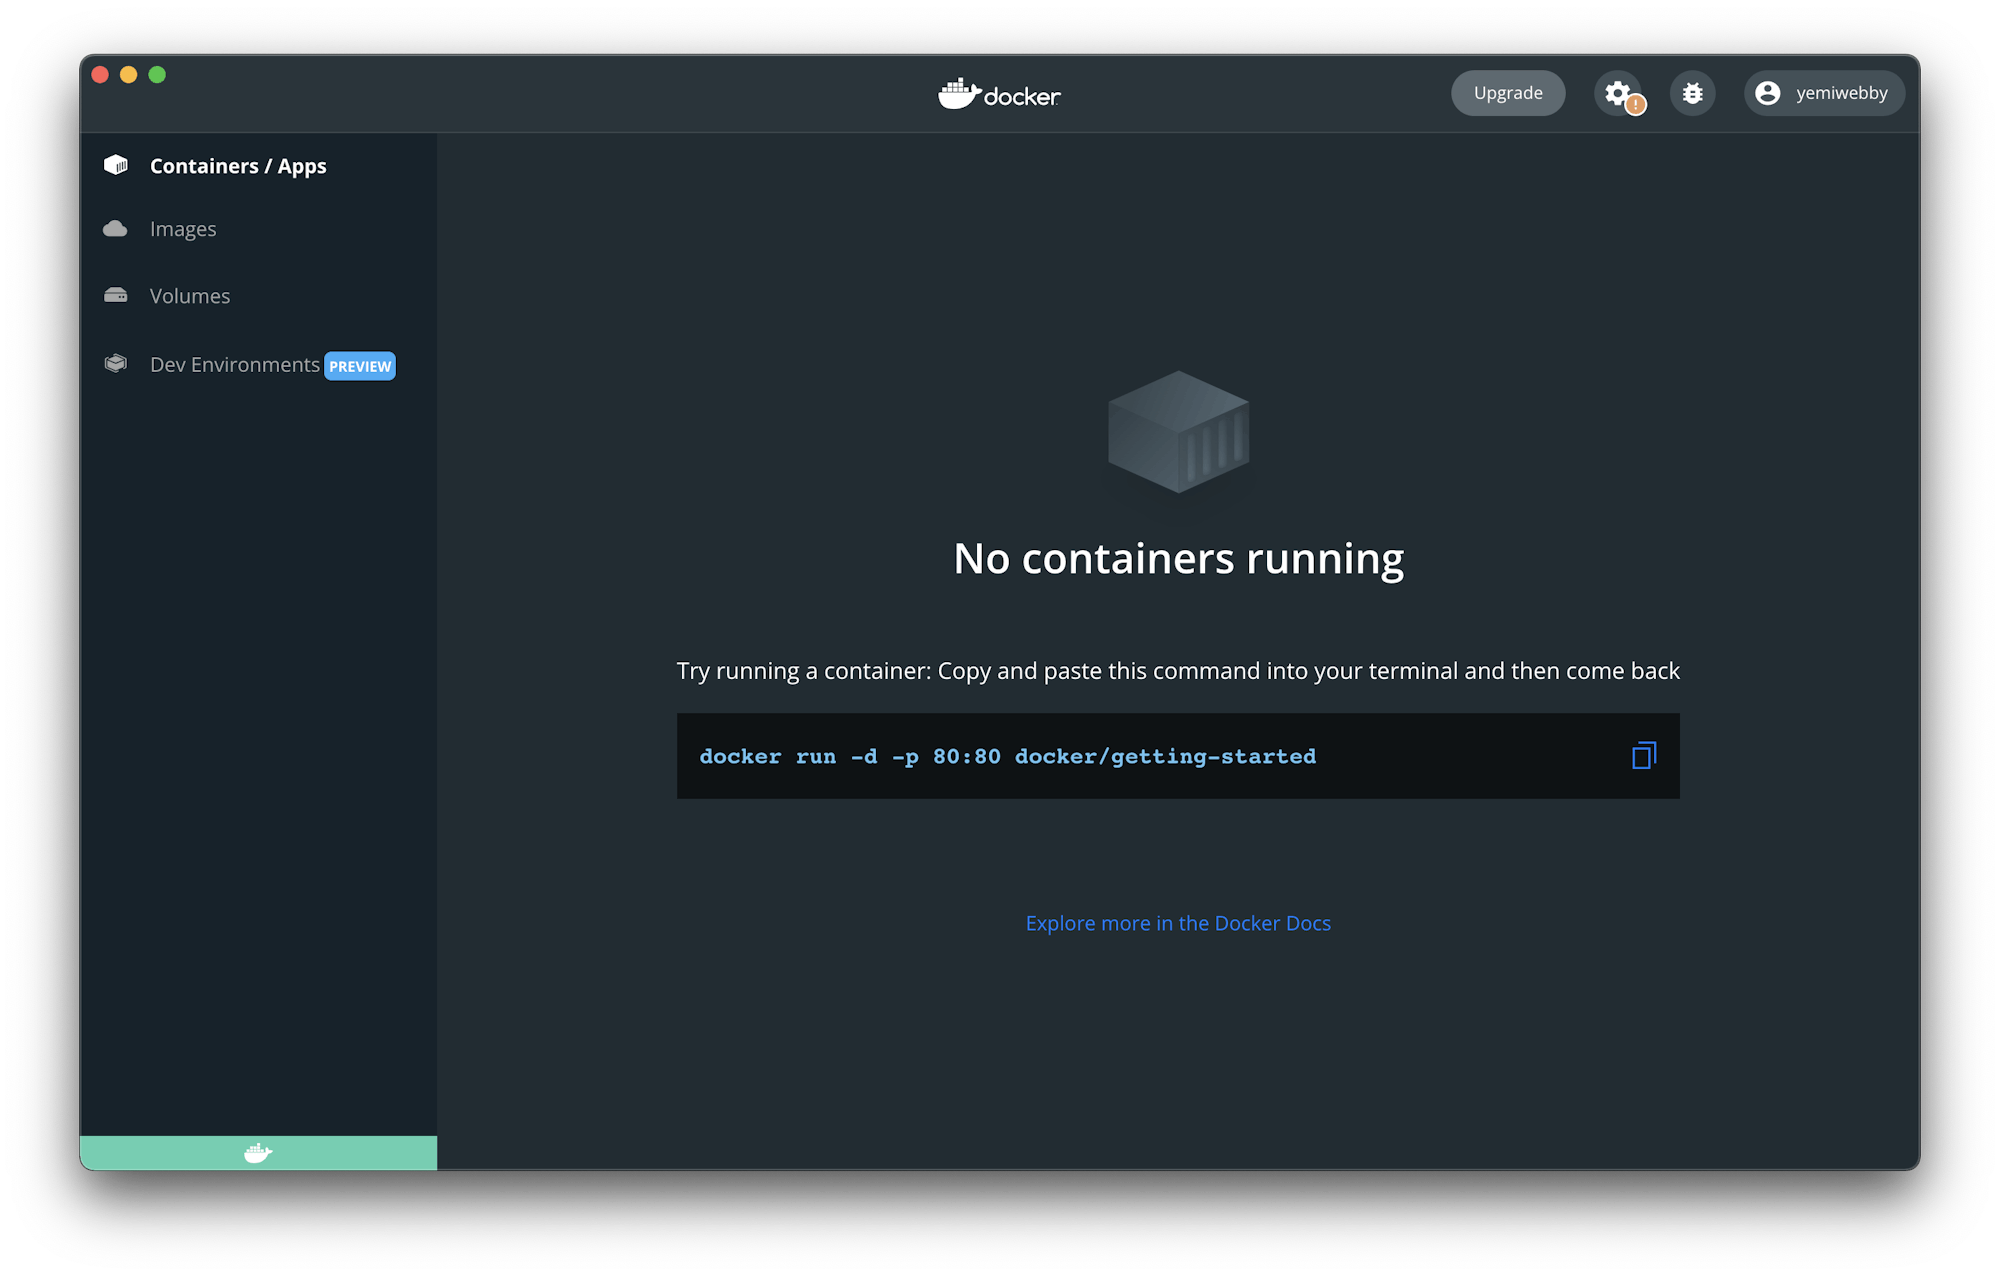Expand the user profile avatar icon
Image resolution: width=2000 pixels, height=1276 pixels.
[1768, 92]
